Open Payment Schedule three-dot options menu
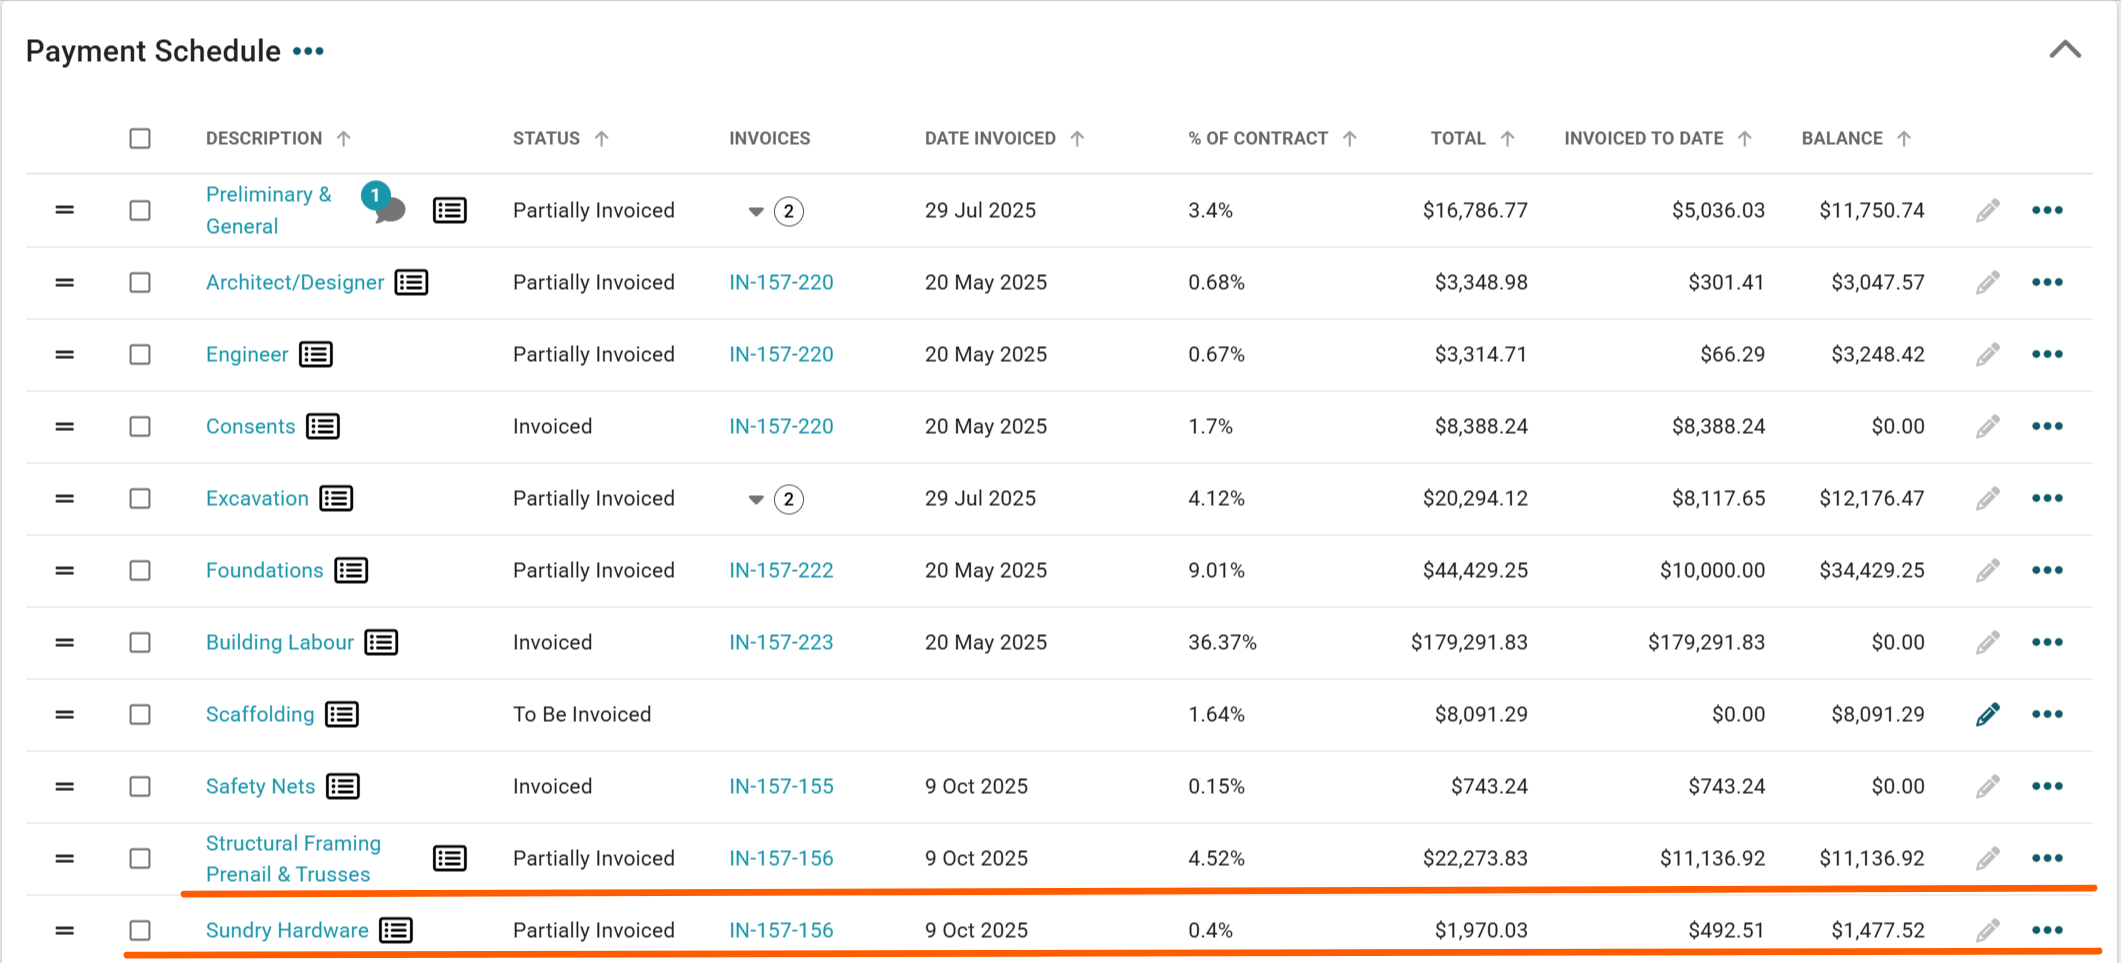 click(309, 51)
